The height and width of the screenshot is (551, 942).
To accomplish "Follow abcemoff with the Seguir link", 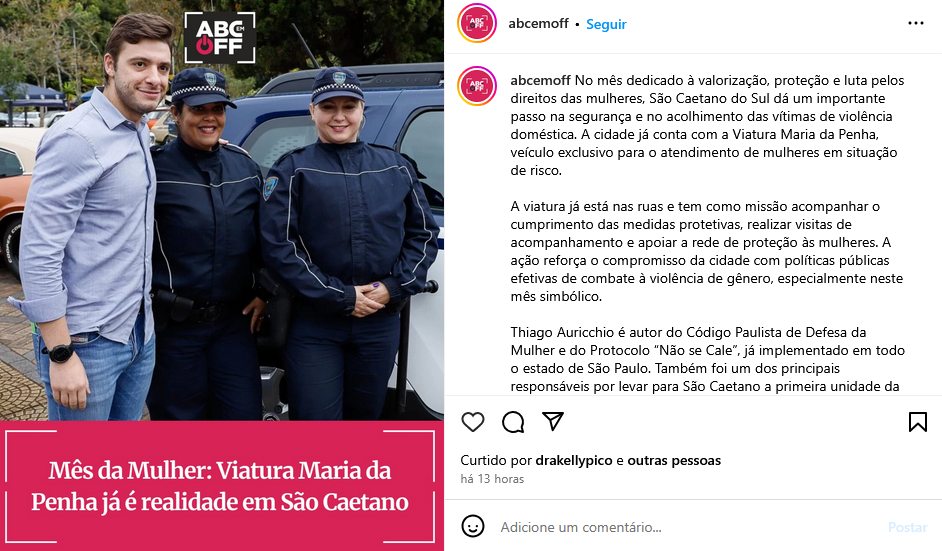I will (606, 24).
